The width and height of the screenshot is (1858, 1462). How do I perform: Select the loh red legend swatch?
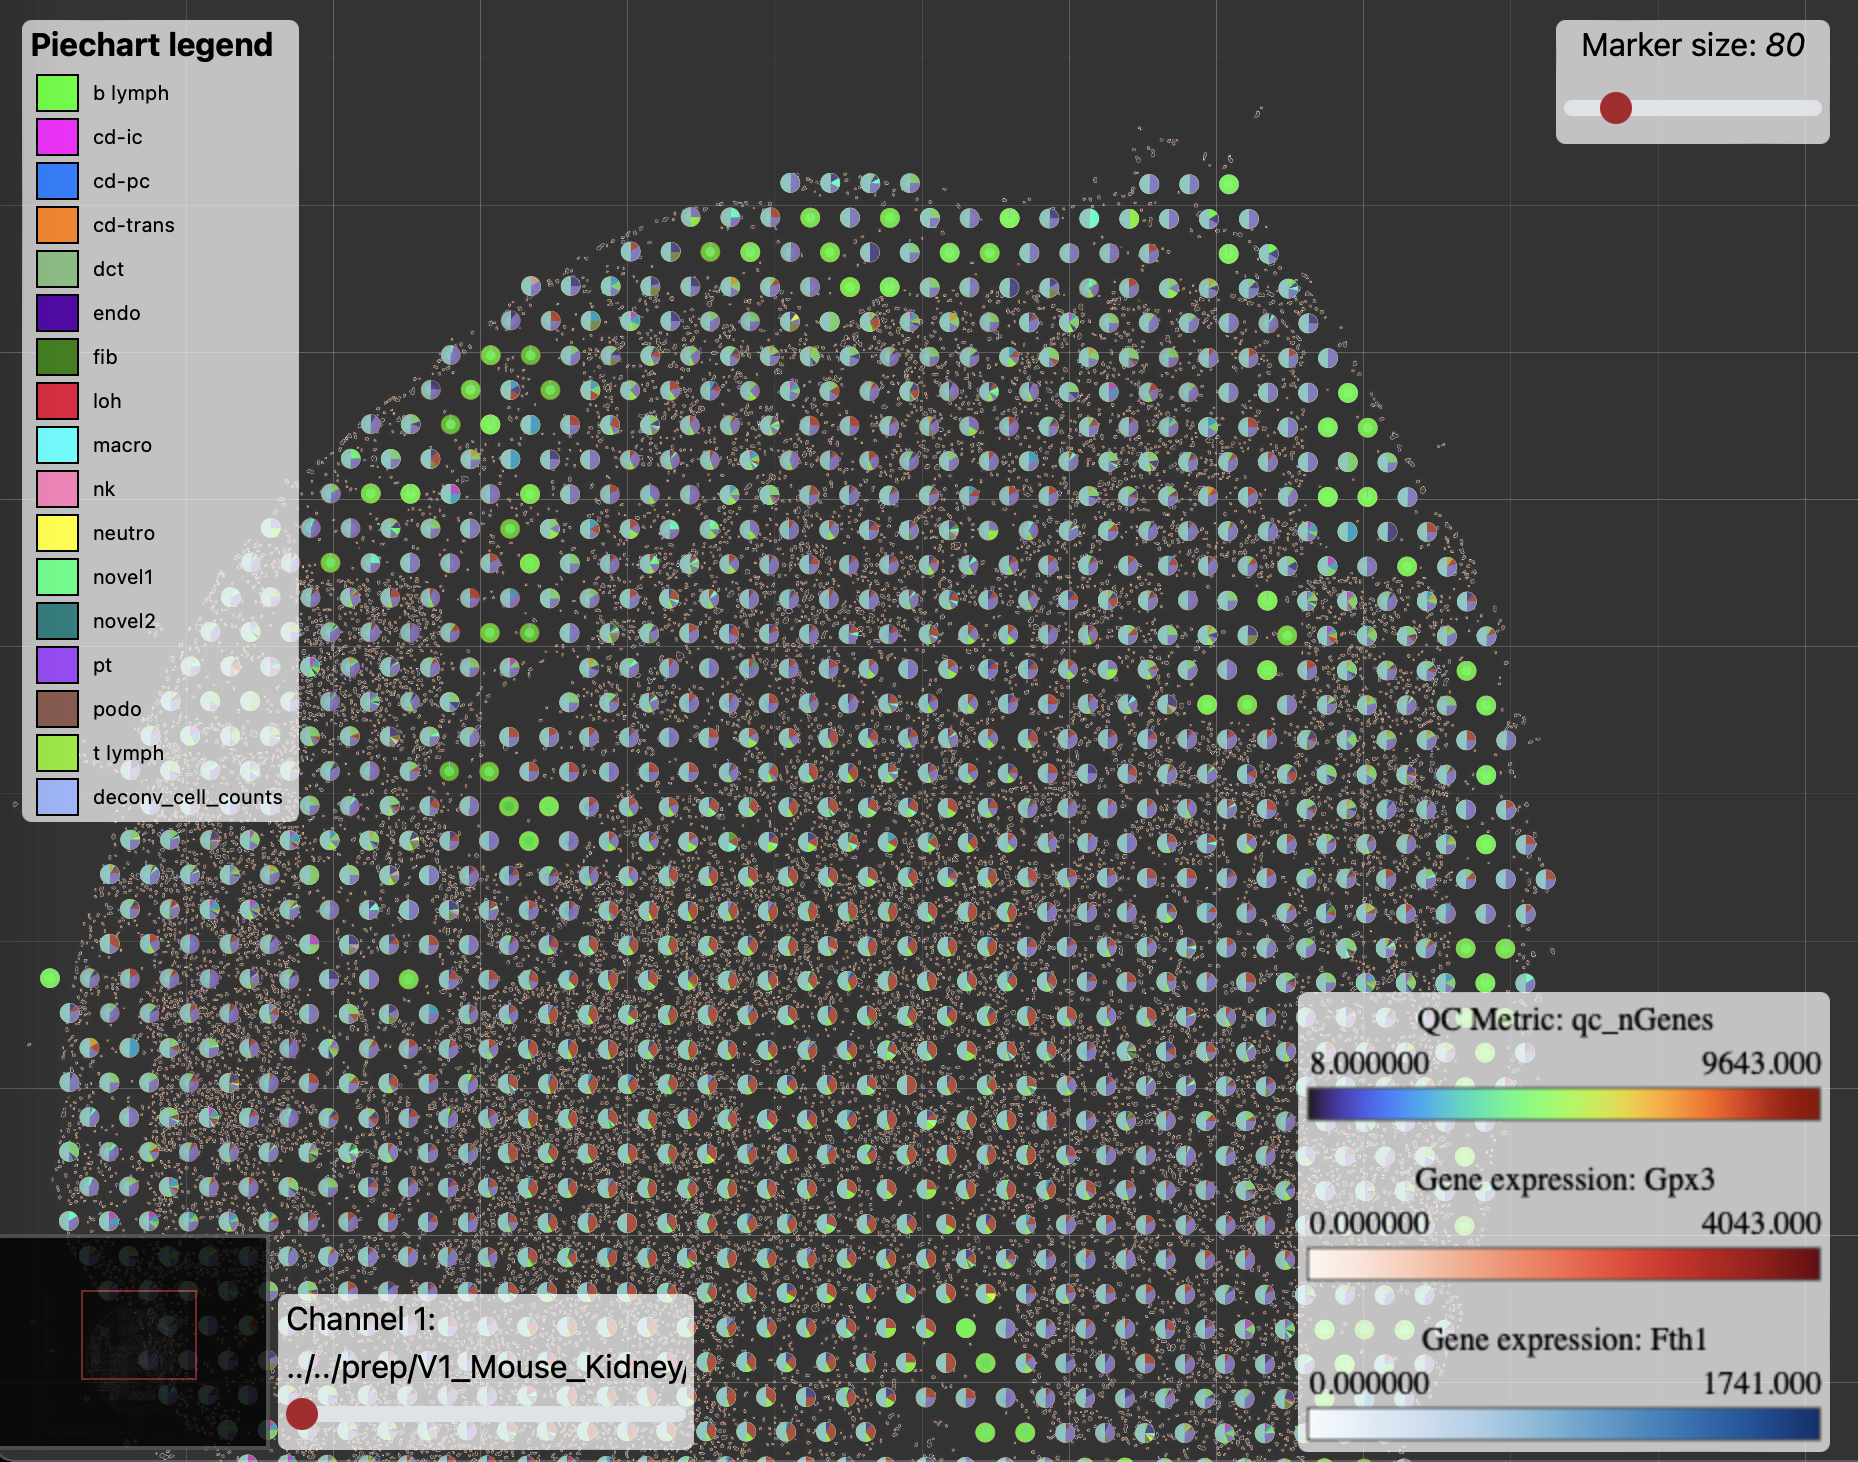pos(57,401)
